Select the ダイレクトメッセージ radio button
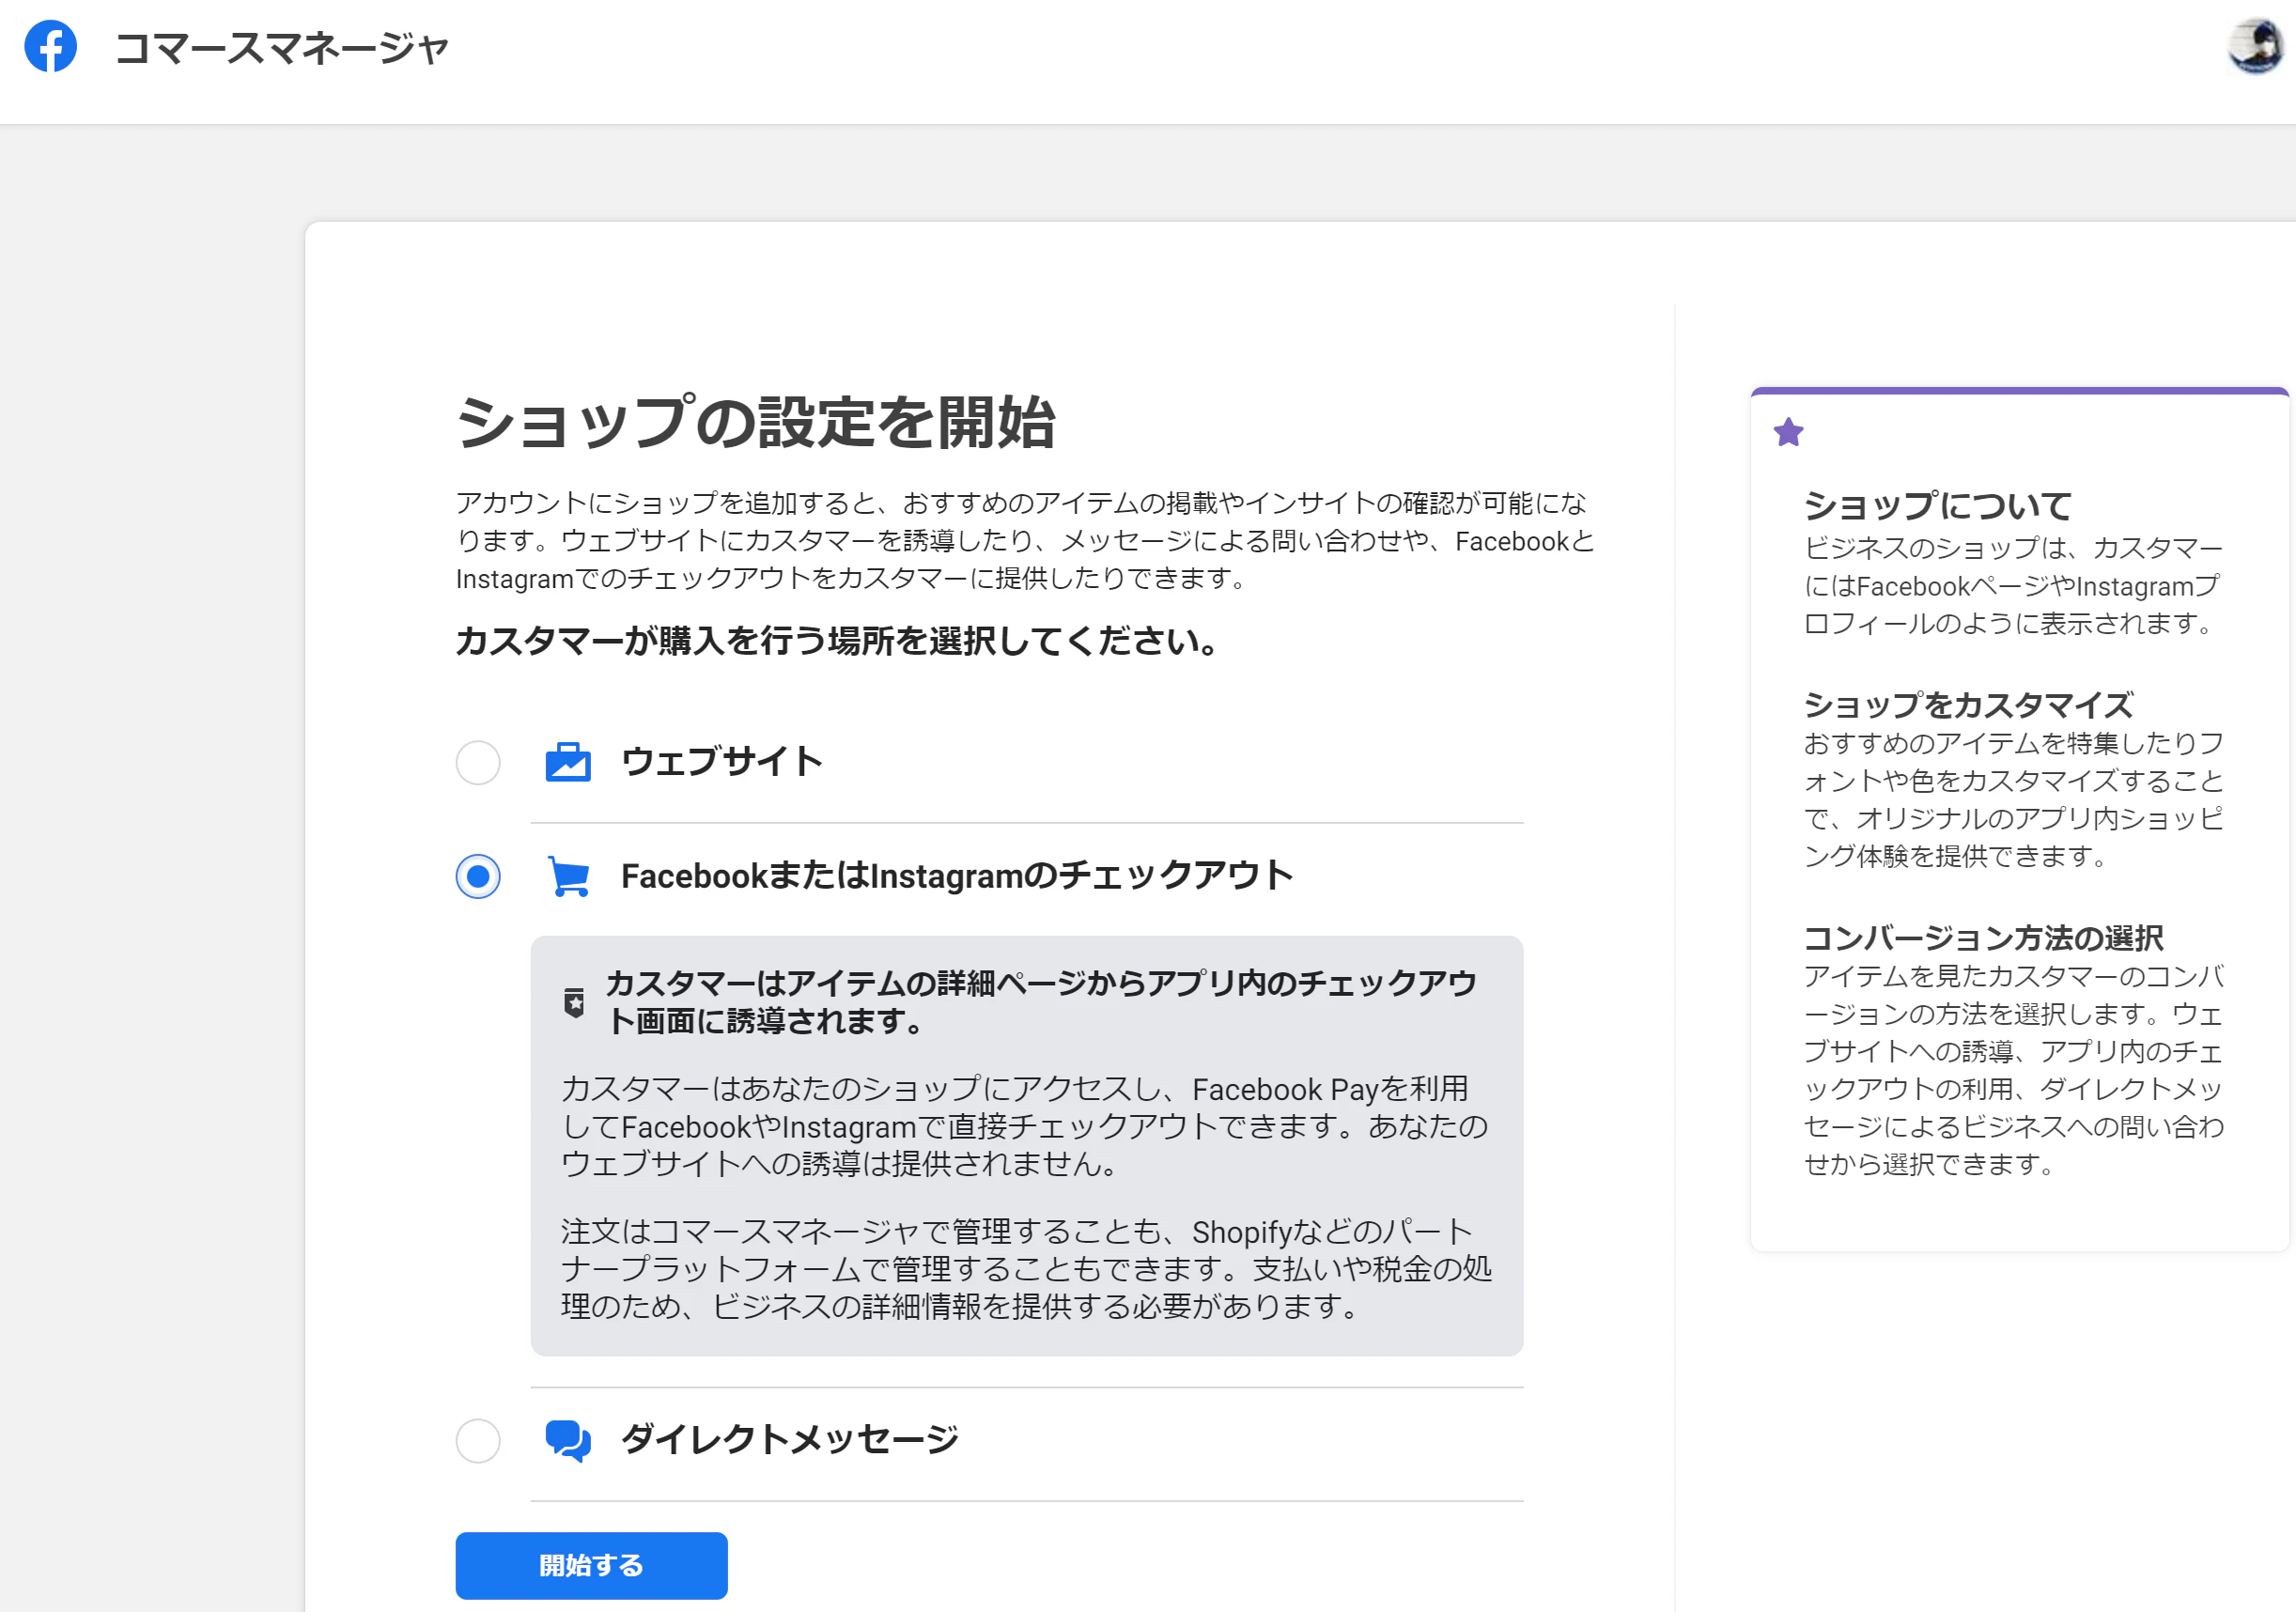Viewport: 2296px width, 1612px height. (x=478, y=1441)
